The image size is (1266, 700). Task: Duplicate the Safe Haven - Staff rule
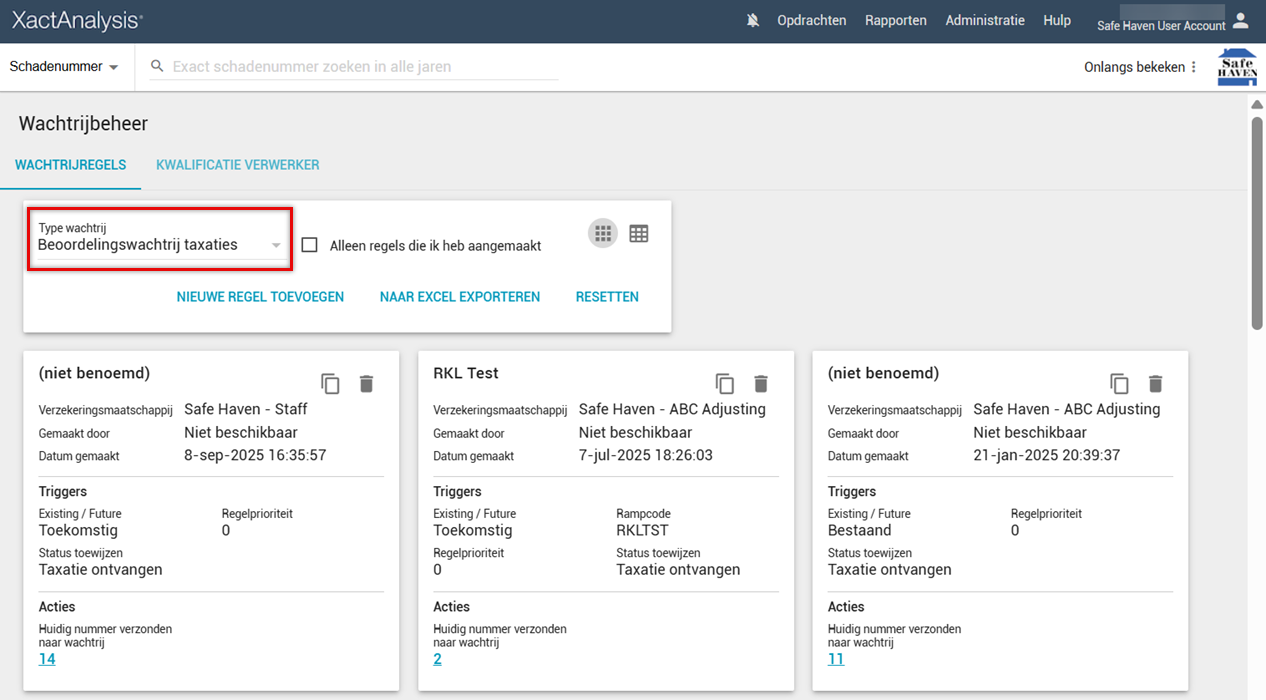pos(330,384)
